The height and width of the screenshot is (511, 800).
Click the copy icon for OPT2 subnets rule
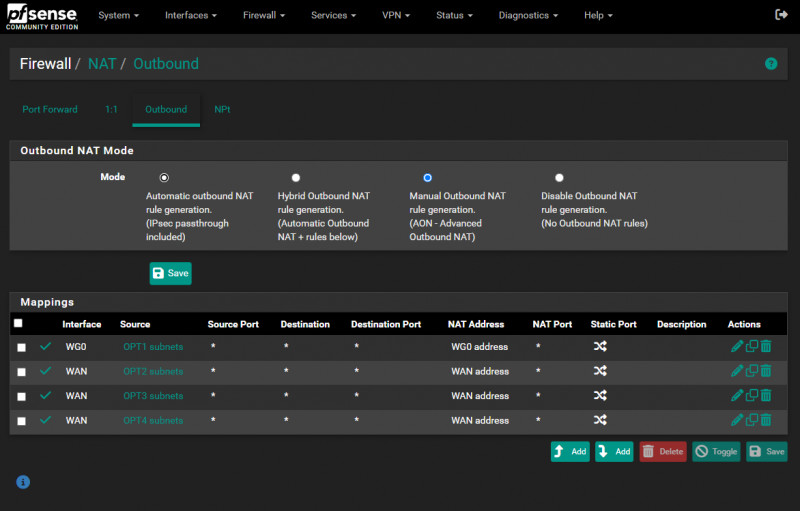[751, 371]
